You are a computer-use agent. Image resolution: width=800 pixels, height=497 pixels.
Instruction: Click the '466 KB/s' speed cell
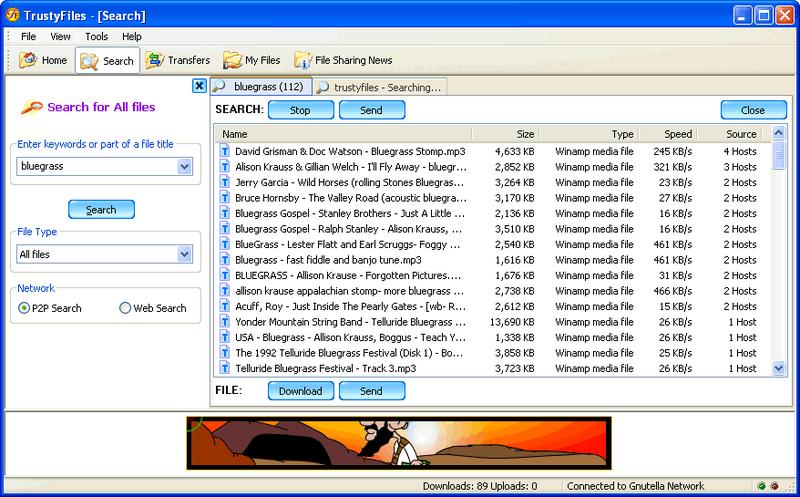coord(672,291)
